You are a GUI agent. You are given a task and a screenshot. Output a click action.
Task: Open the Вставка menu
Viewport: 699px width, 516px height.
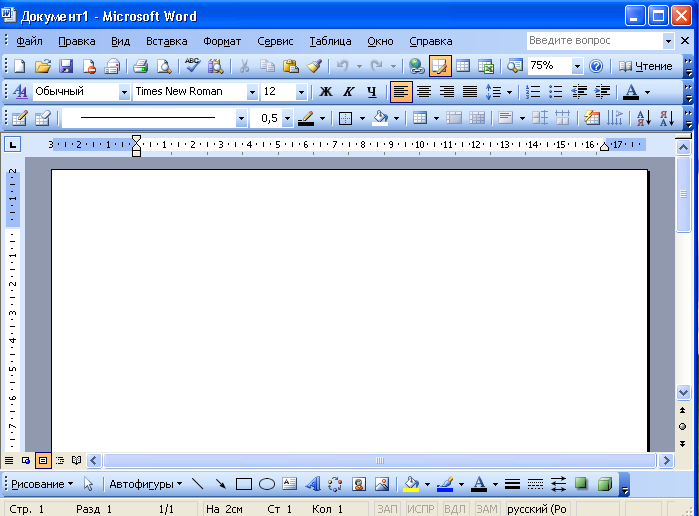(x=166, y=42)
